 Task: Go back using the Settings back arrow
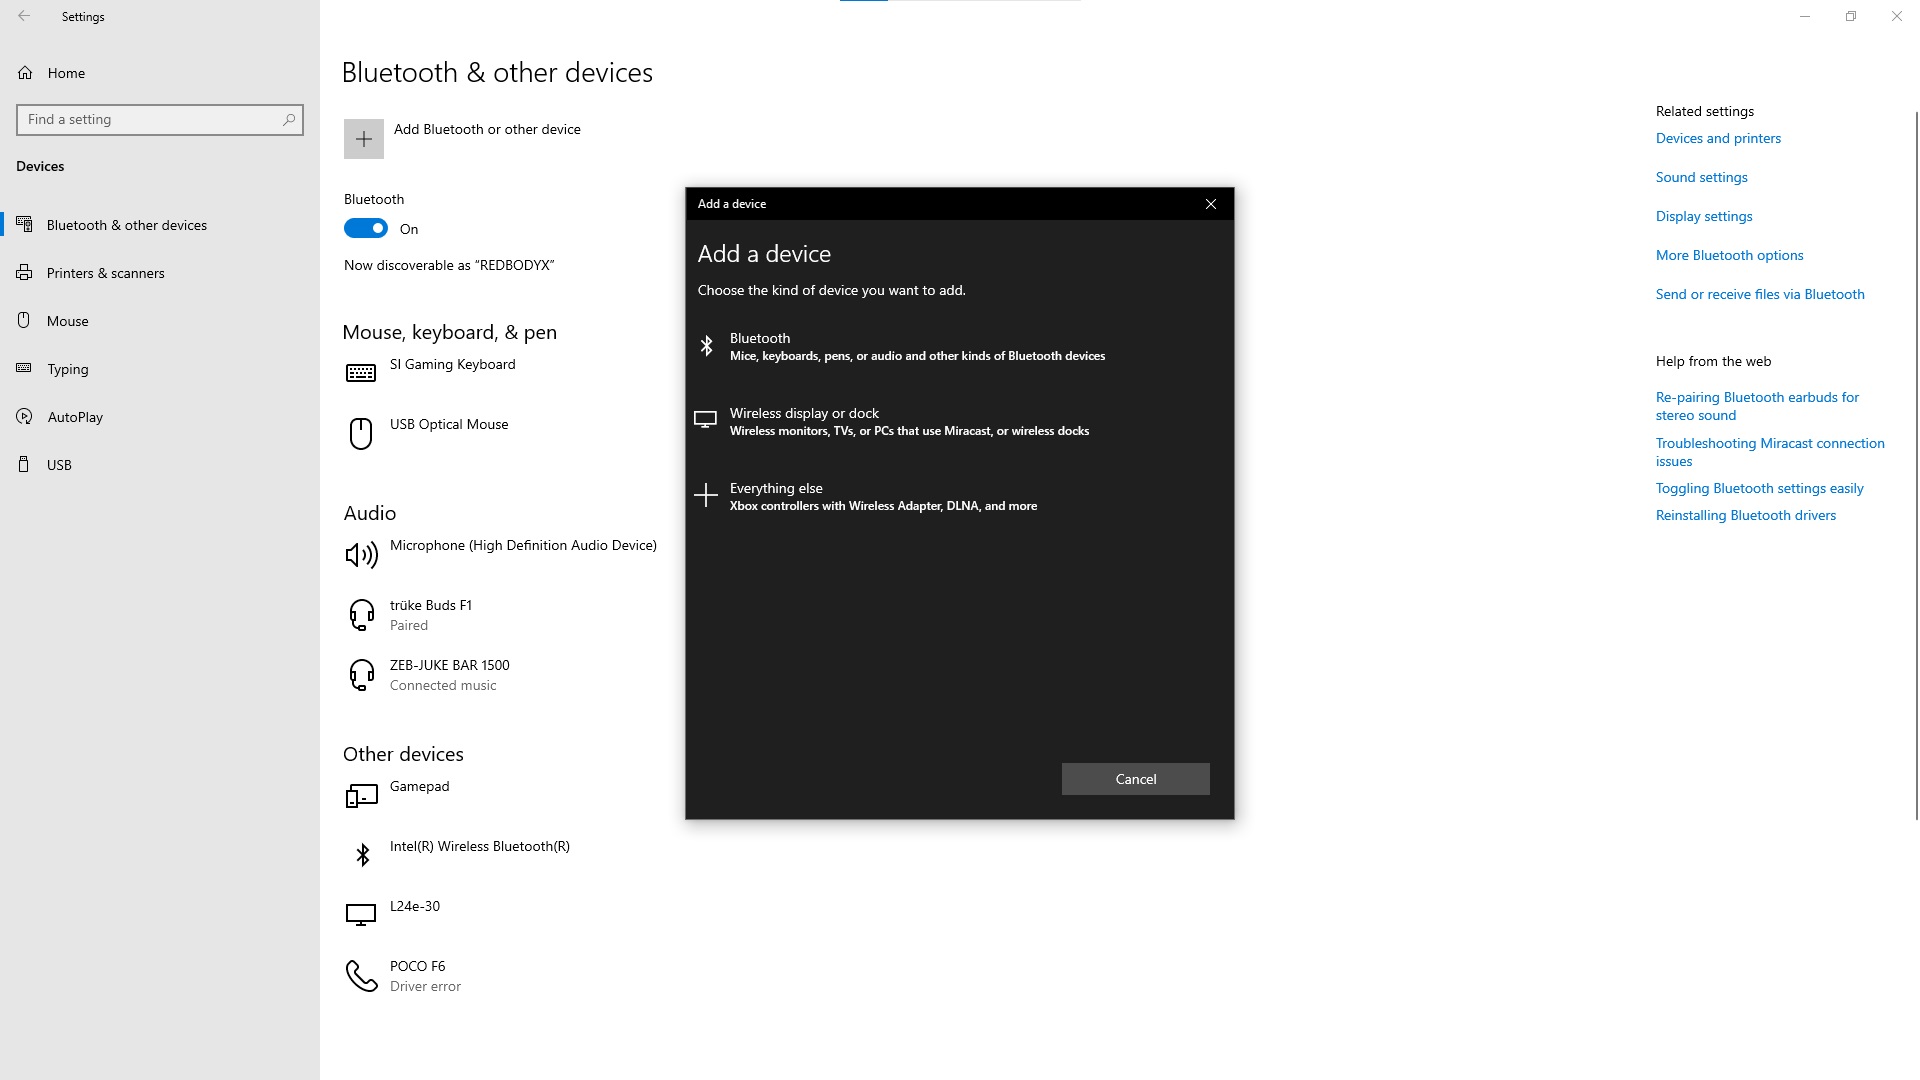pos(24,17)
